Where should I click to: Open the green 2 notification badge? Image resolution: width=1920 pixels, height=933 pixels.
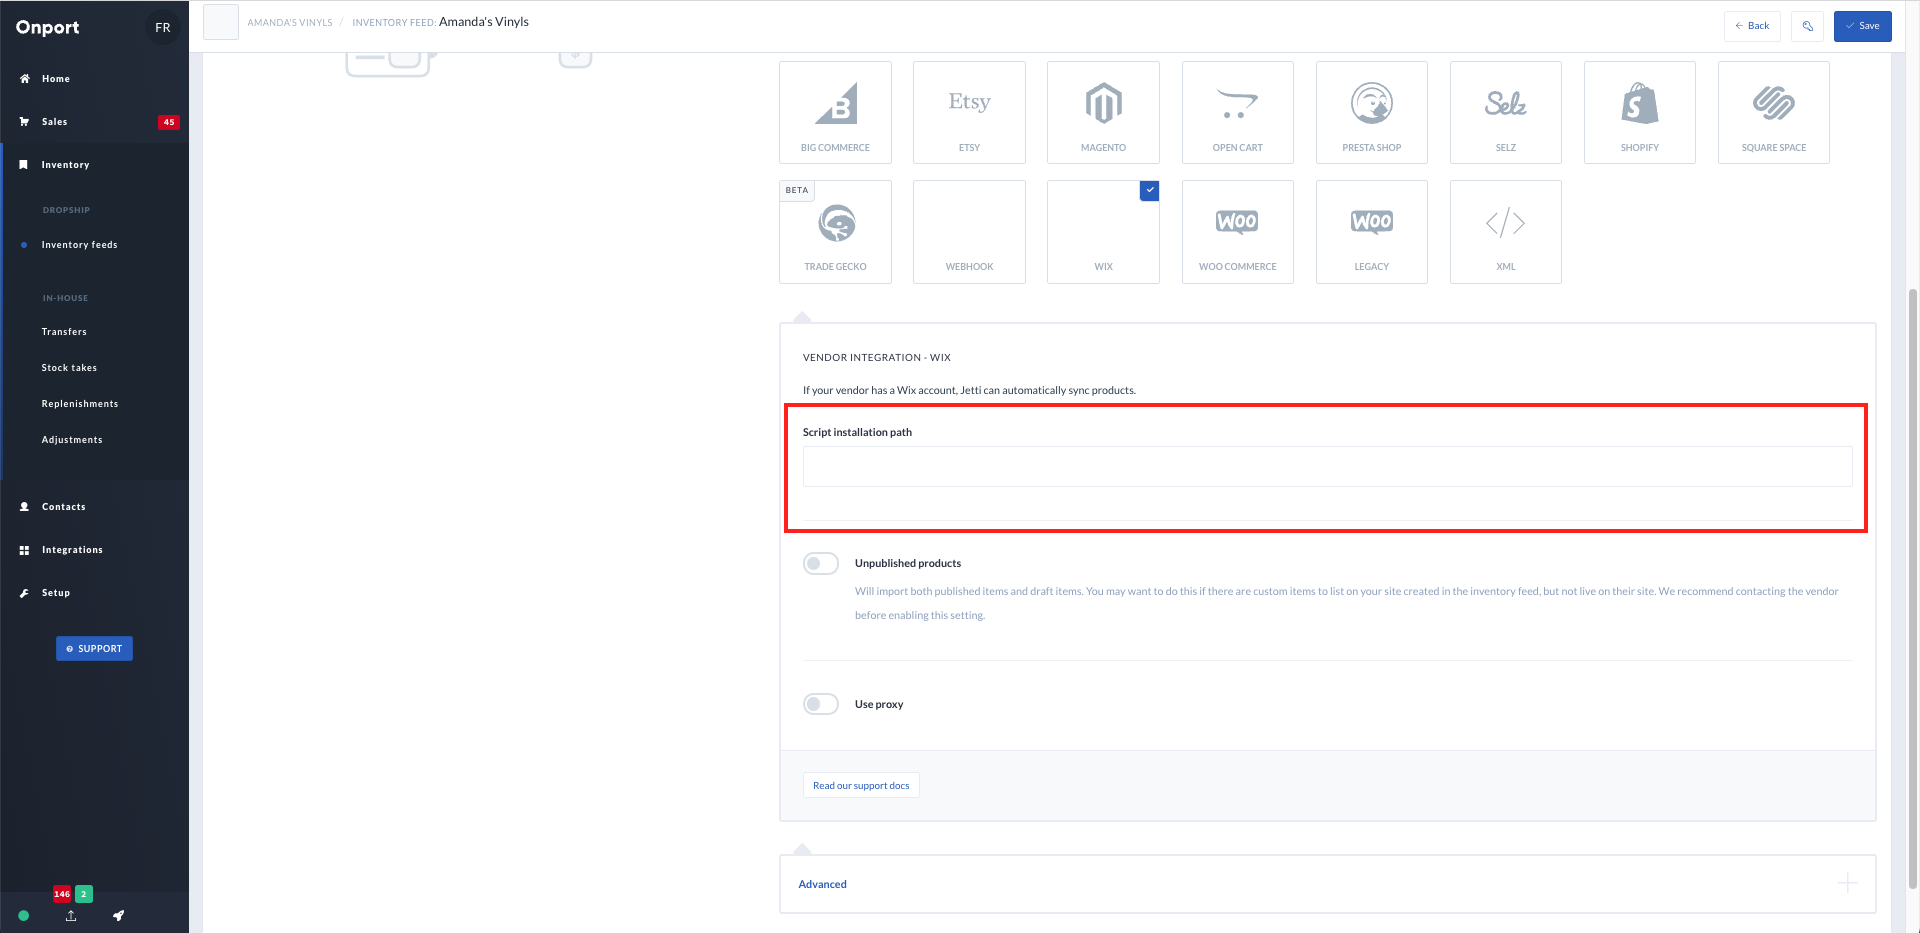pyautogui.click(x=84, y=894)
